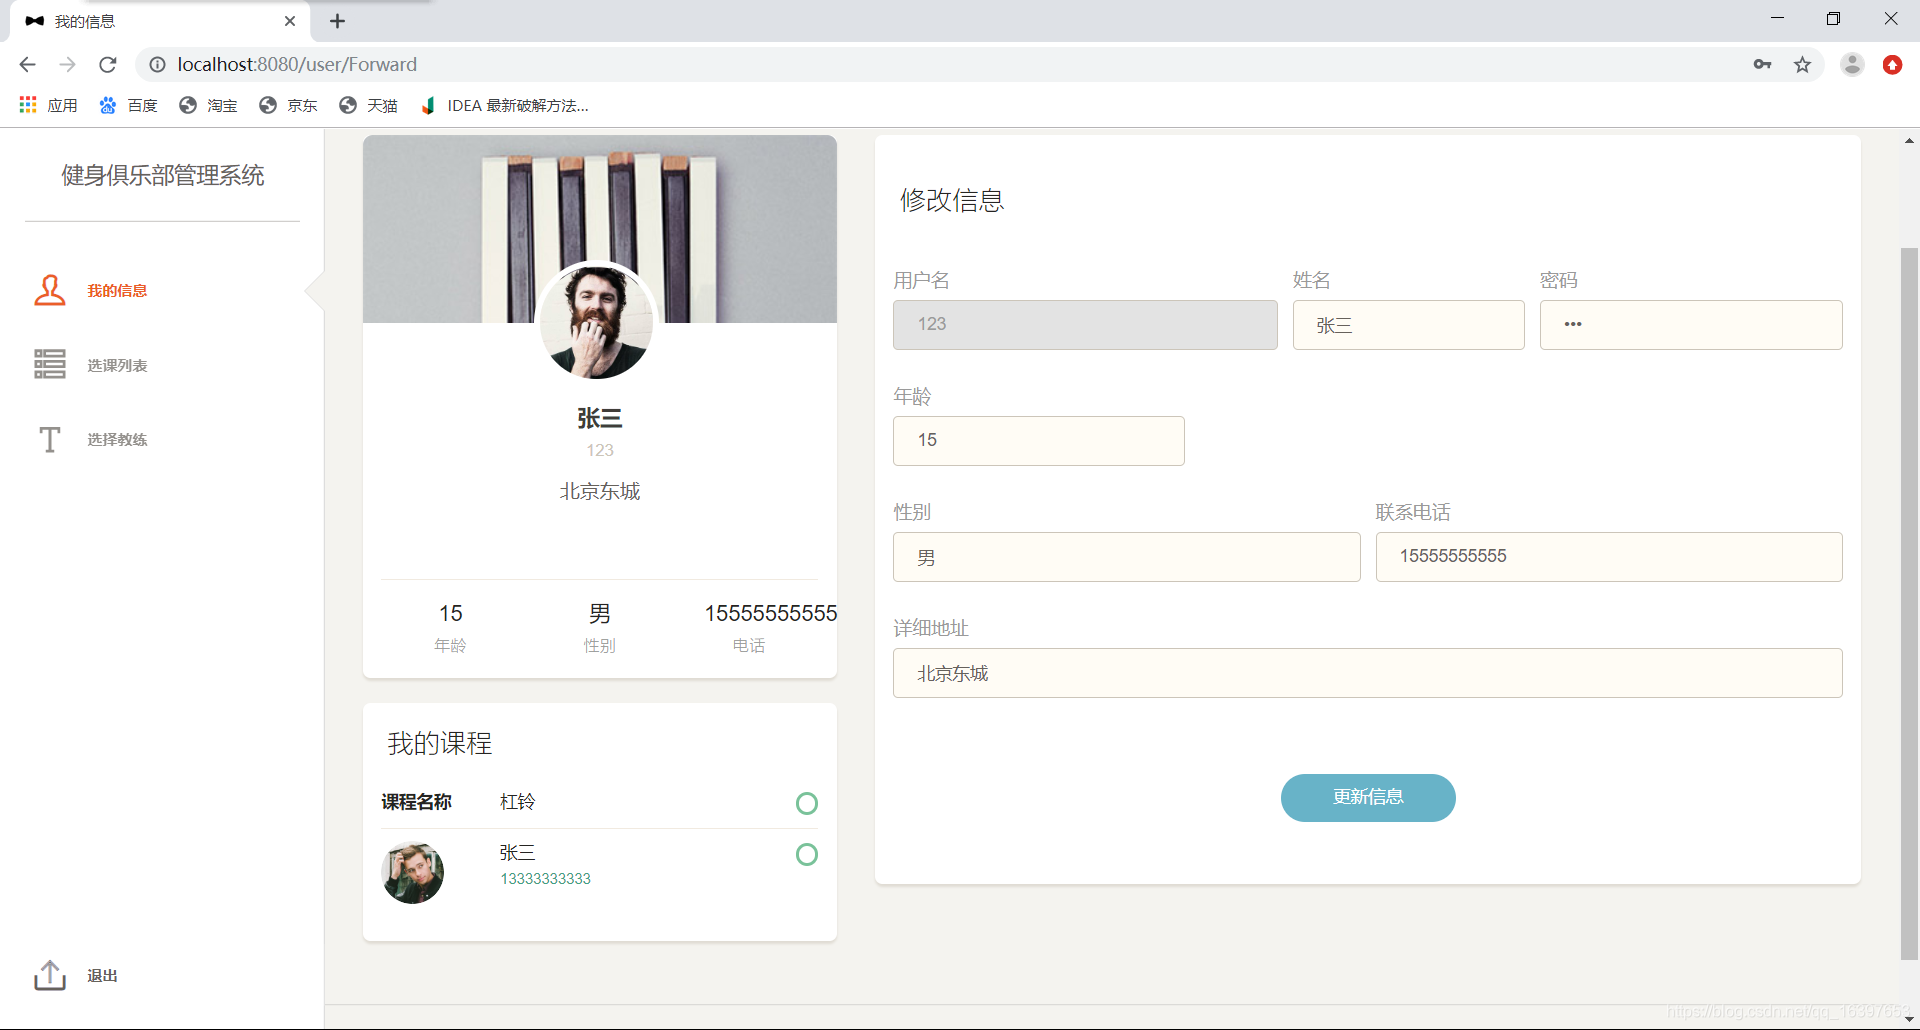Click the 张三 name on profile card
The height and width of the screenshot is (1030, 1920).
click(x=600, y=418)
